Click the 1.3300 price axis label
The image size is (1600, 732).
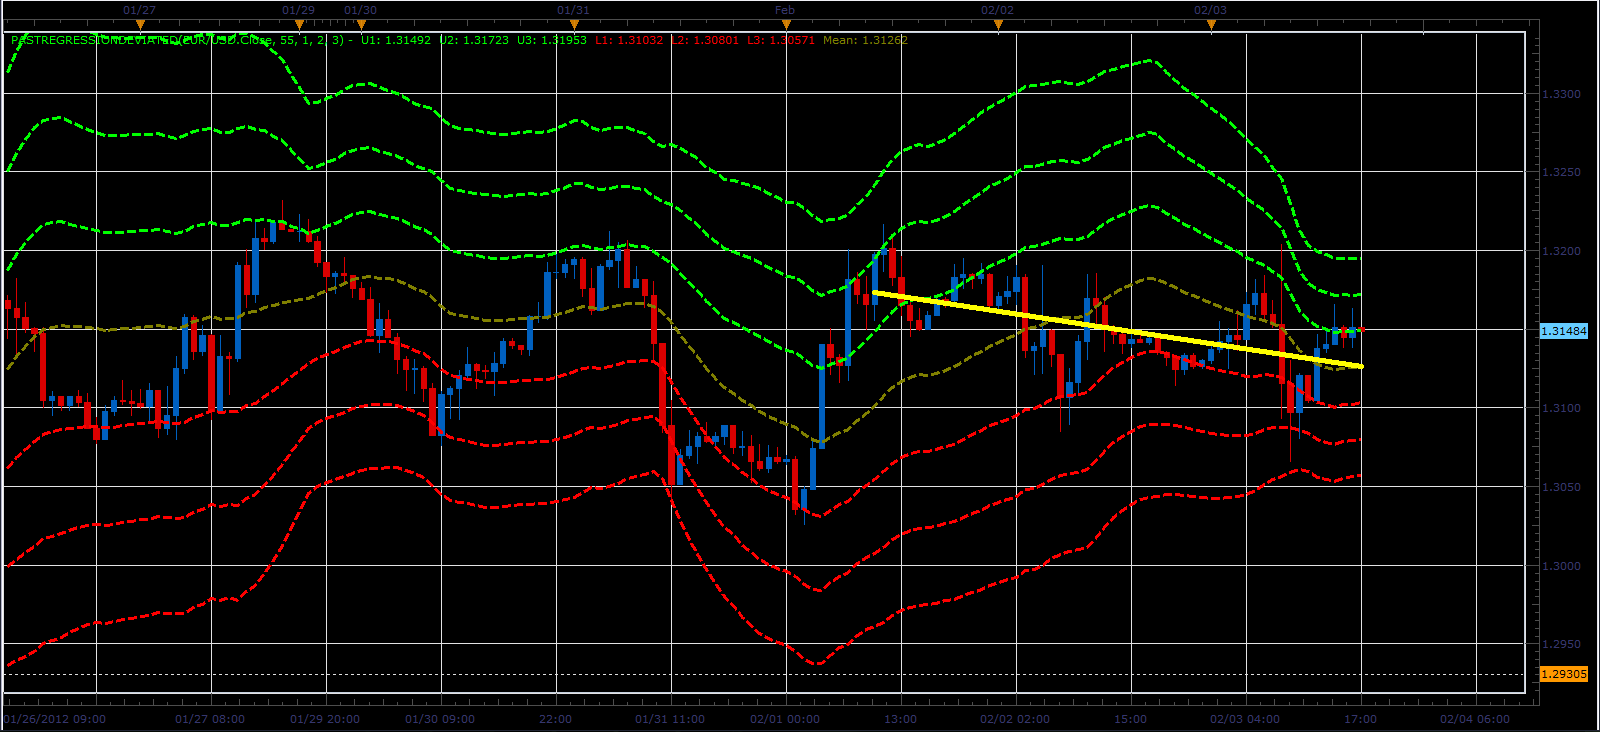[x=1563, y=94]
